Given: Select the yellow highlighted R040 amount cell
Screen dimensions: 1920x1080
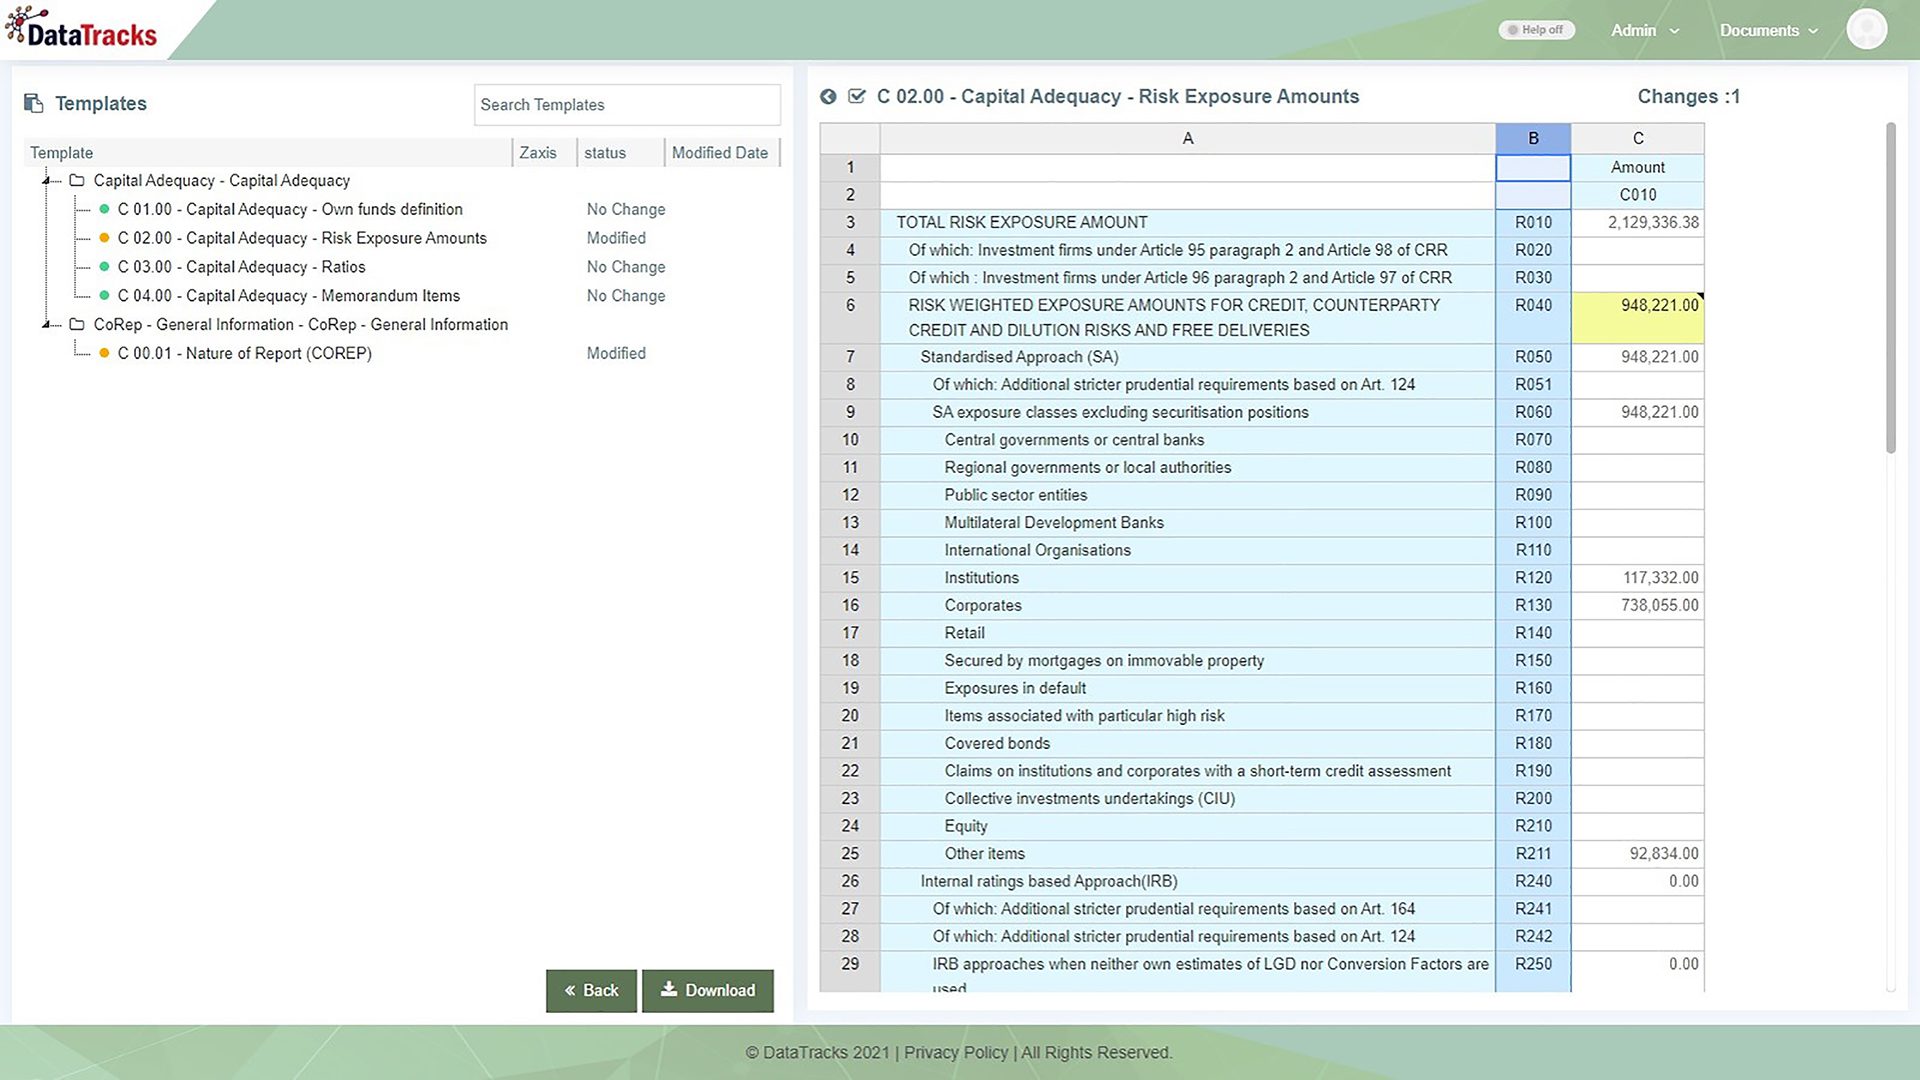Looking at the screenshot, I should (1638, 318).
